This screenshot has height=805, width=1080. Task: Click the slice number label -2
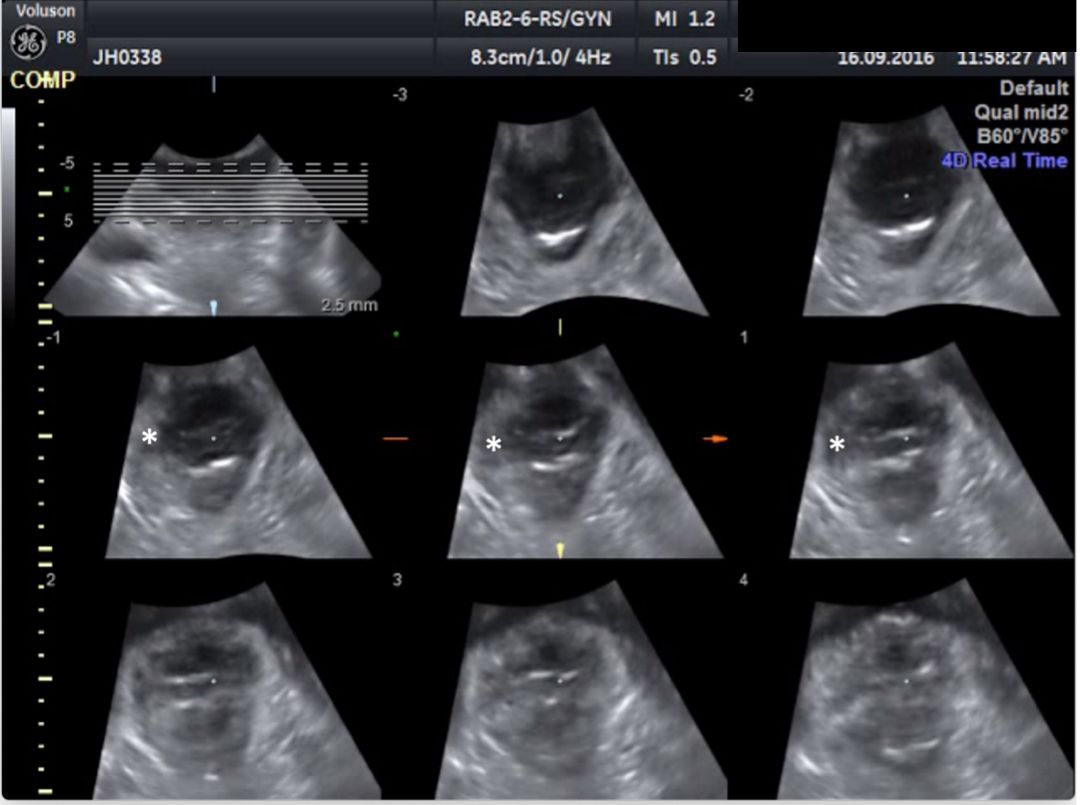746,94
